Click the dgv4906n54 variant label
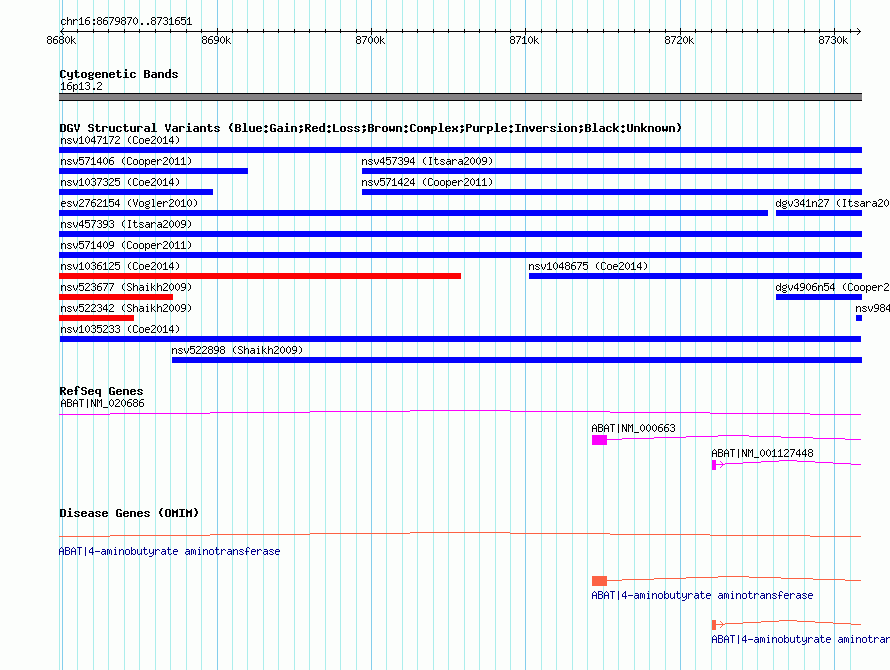 [x=832, y=287]
